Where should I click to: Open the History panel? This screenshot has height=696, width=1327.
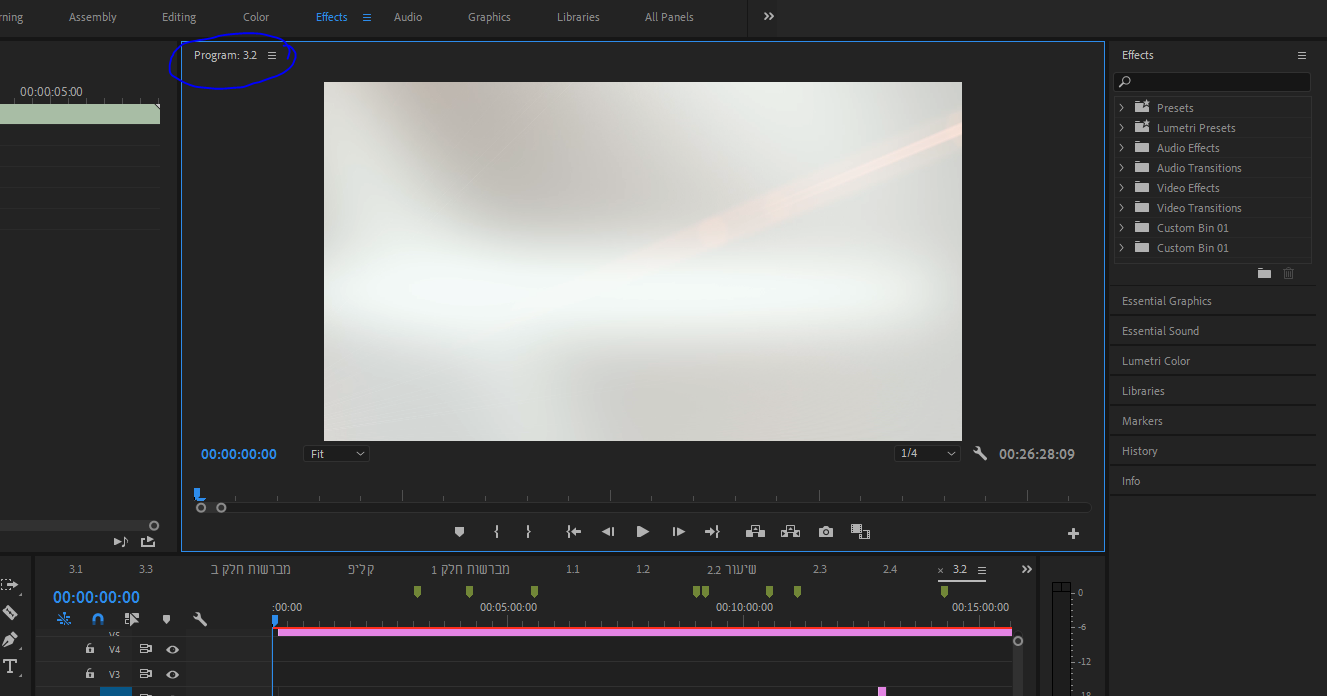coord(1139,451)
